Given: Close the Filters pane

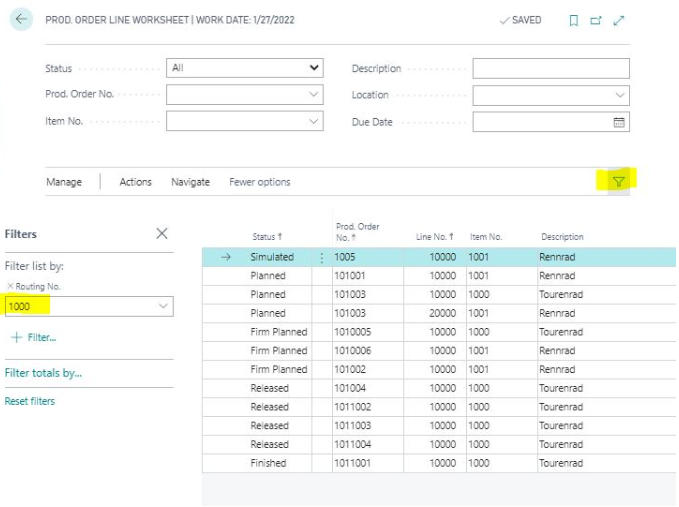Looking at the screenshot, I should pos(162,233).
